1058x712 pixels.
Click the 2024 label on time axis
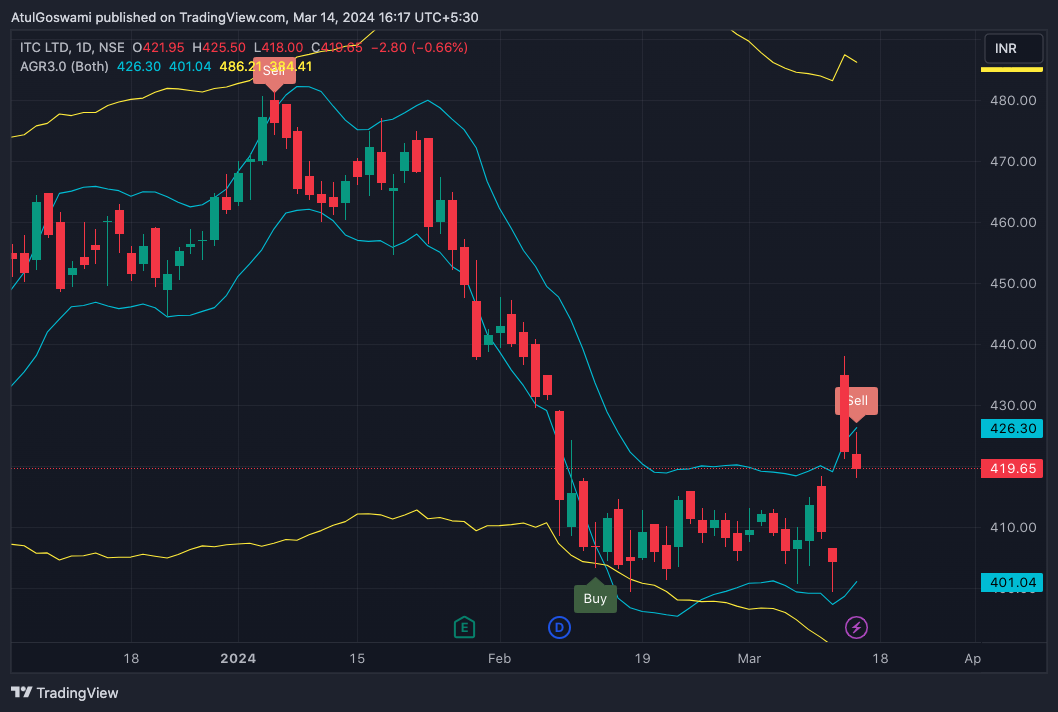click(238, 659)
